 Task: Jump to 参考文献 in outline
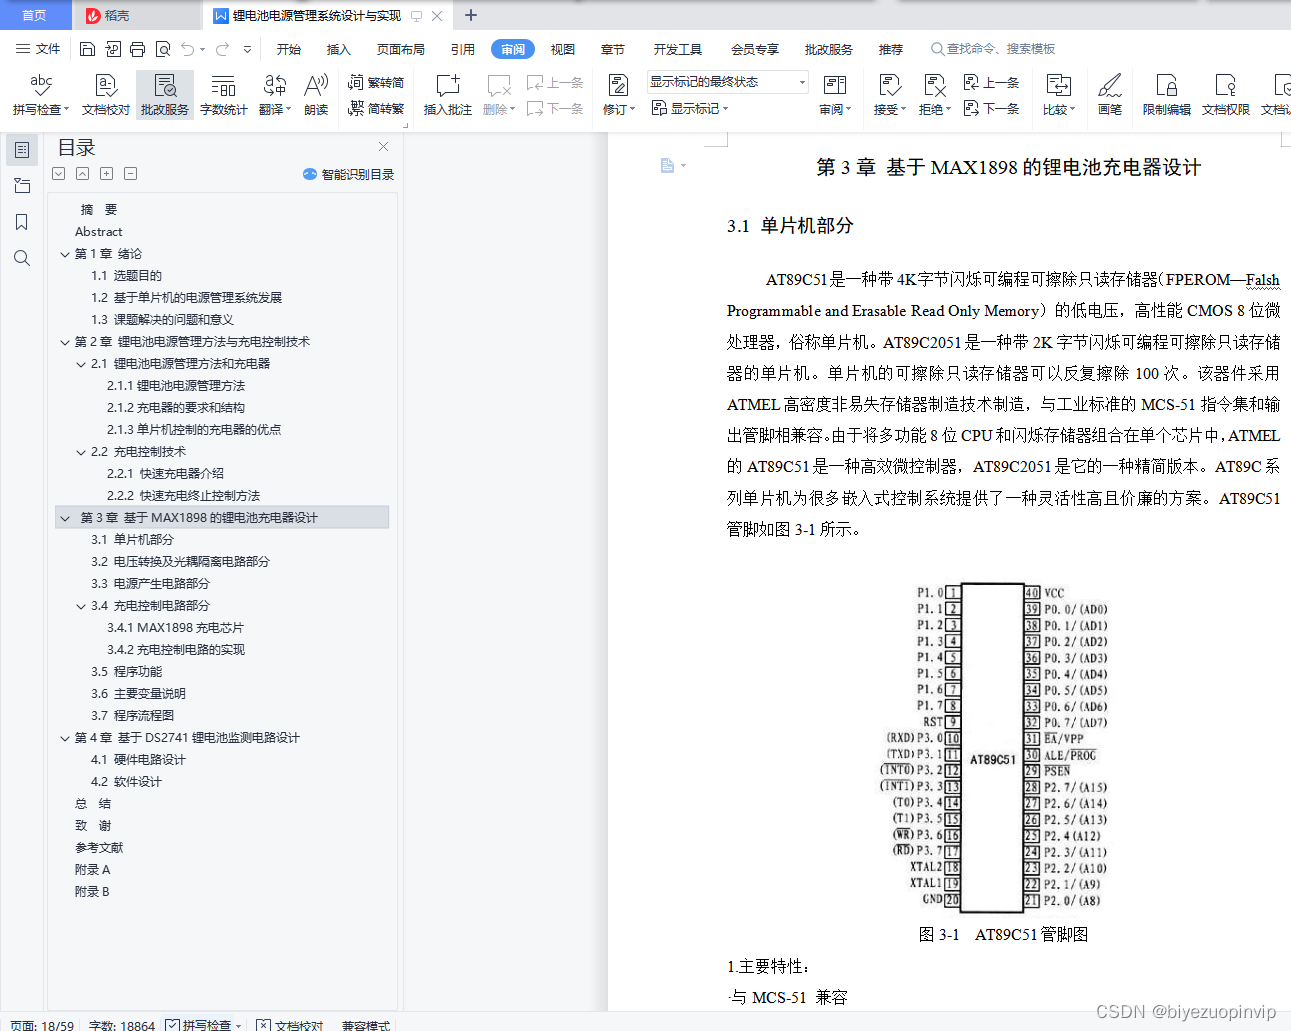click(99, 848)
